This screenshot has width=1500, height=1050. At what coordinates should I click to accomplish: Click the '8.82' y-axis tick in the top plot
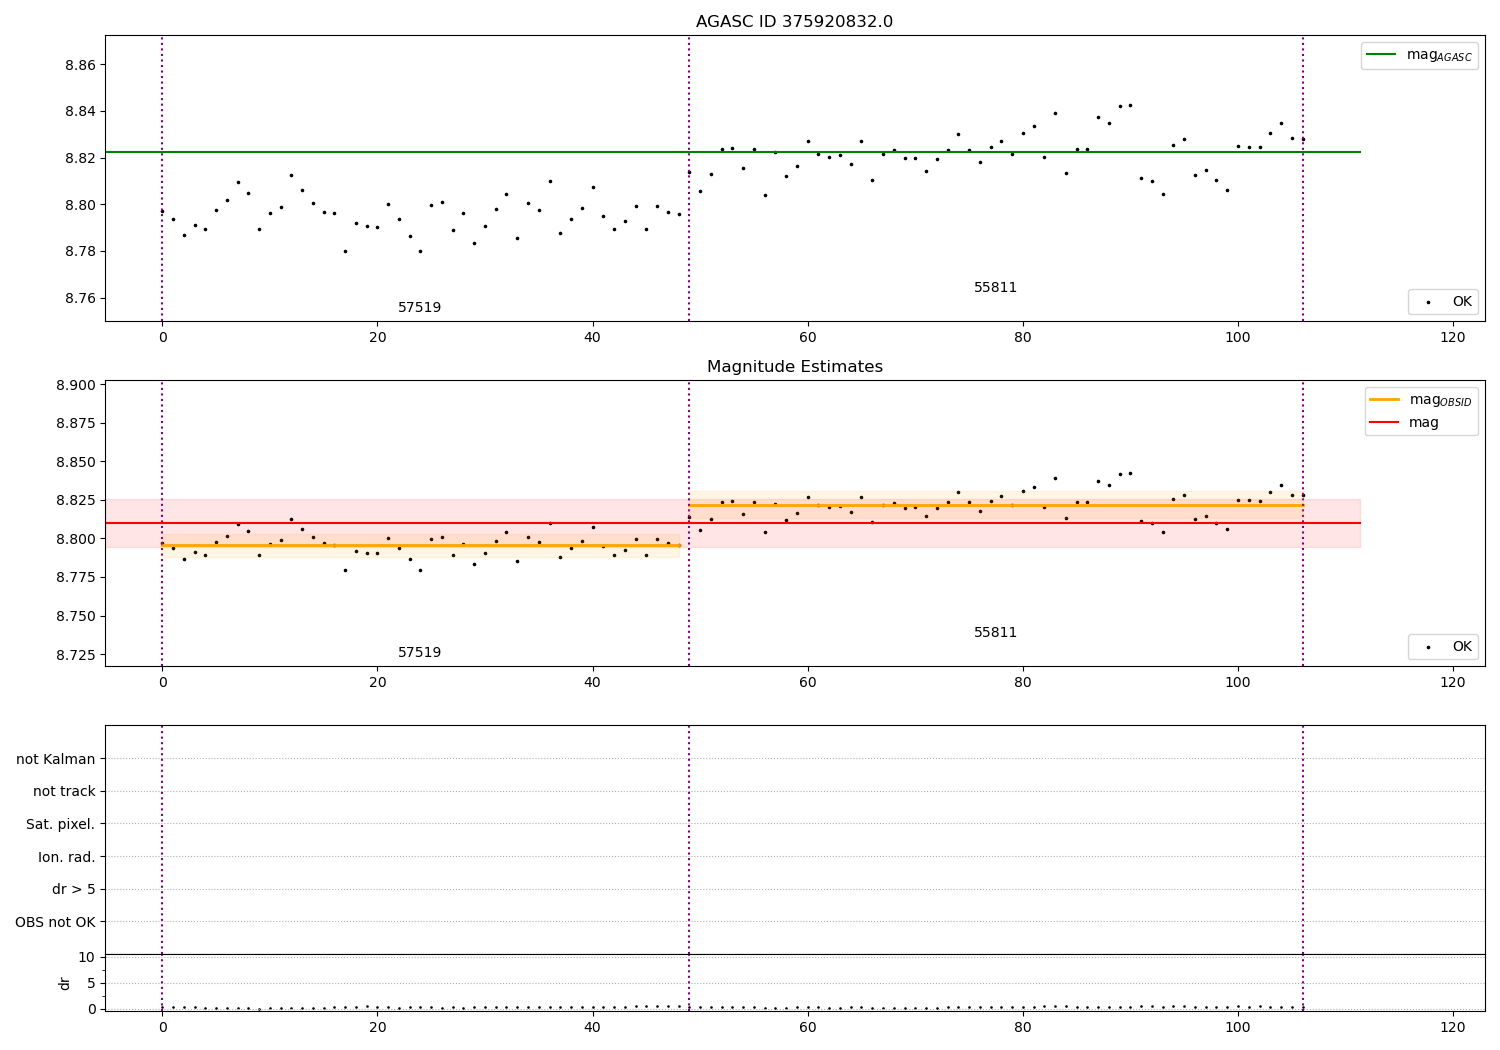coord(80,159)
